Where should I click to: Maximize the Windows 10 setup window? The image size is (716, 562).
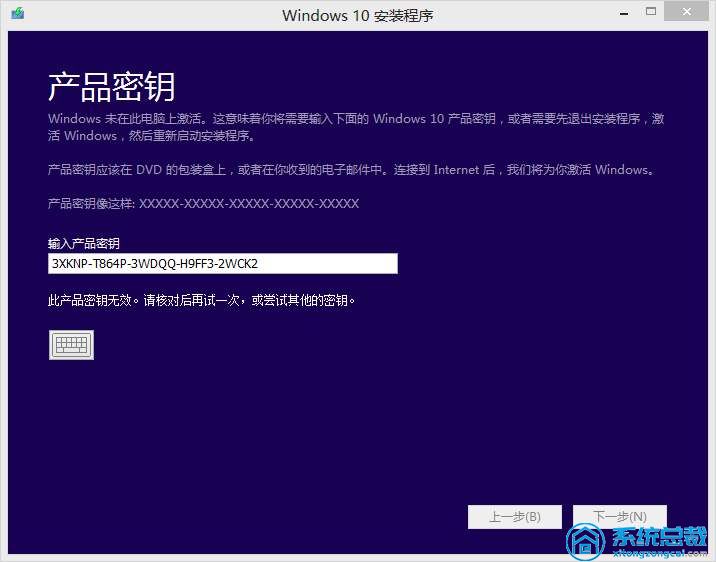(651, 12)
